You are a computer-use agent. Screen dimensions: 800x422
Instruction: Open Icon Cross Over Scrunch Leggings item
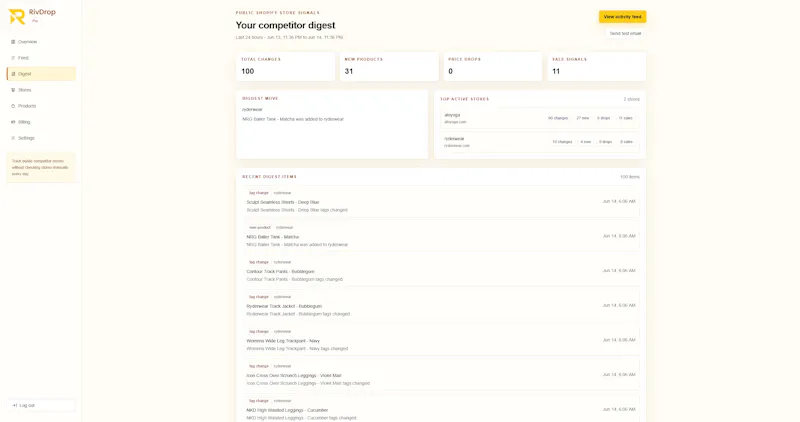(442, 376)
